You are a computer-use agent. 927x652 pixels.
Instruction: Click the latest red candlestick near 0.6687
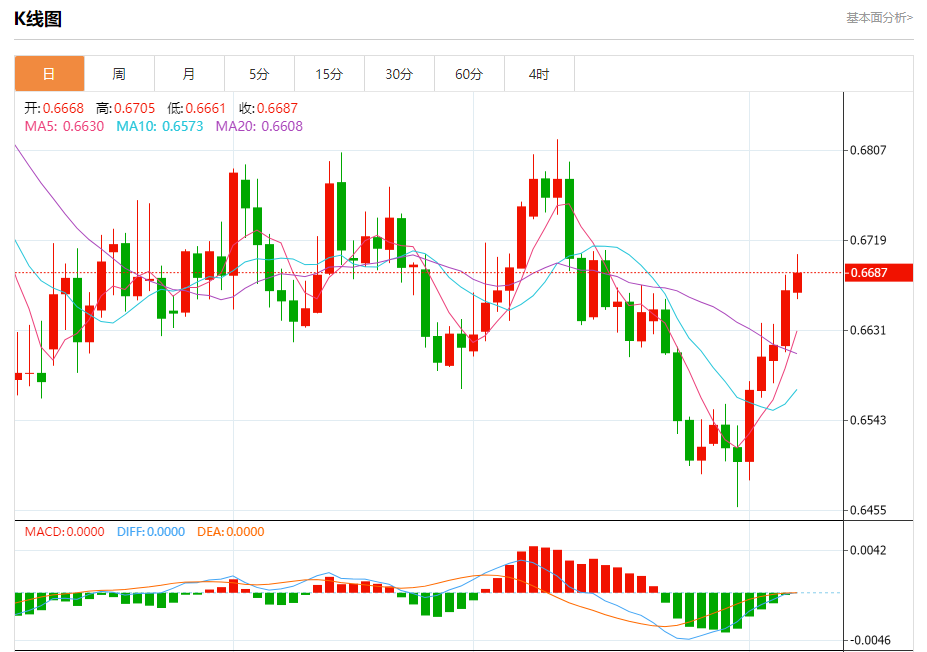pyautogui.click(x=798, y=282)
